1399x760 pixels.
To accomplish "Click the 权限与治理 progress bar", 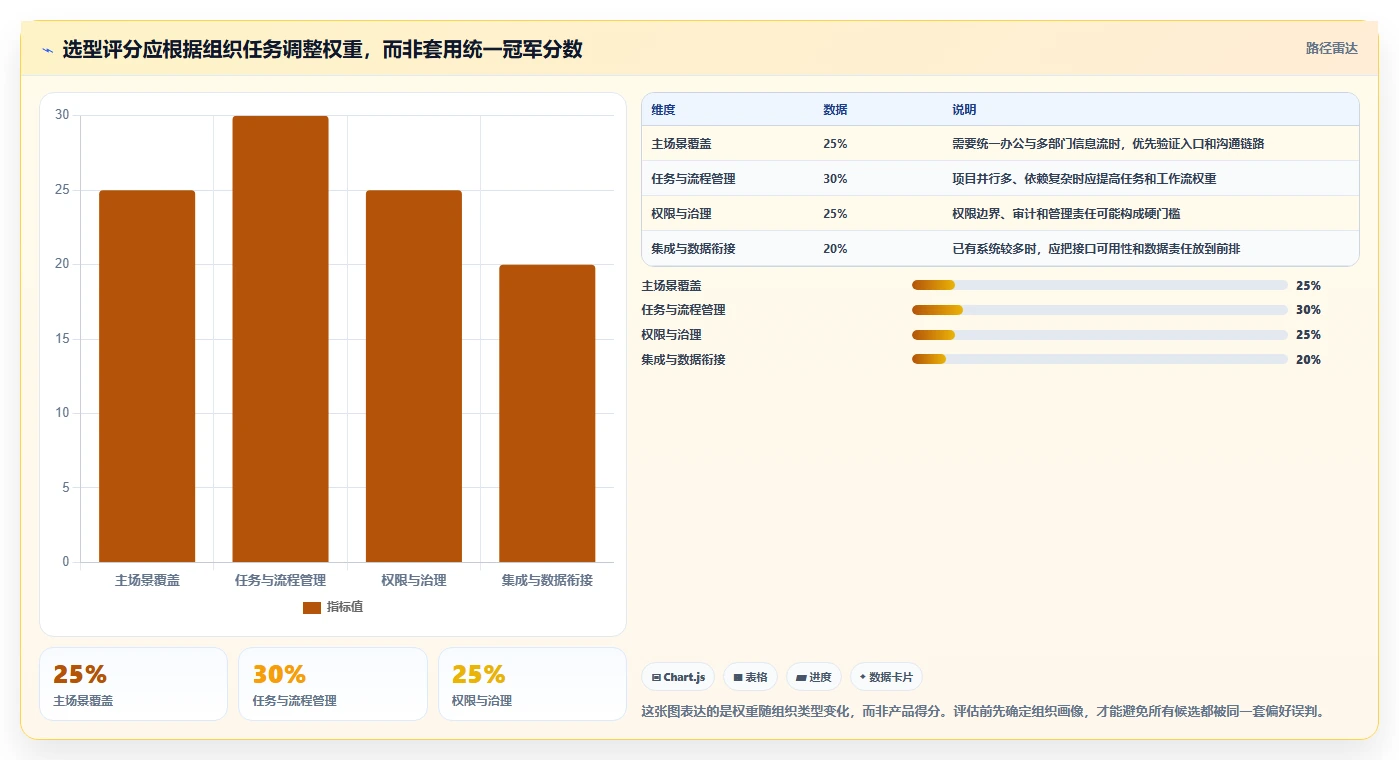I will coord(1099,335).
